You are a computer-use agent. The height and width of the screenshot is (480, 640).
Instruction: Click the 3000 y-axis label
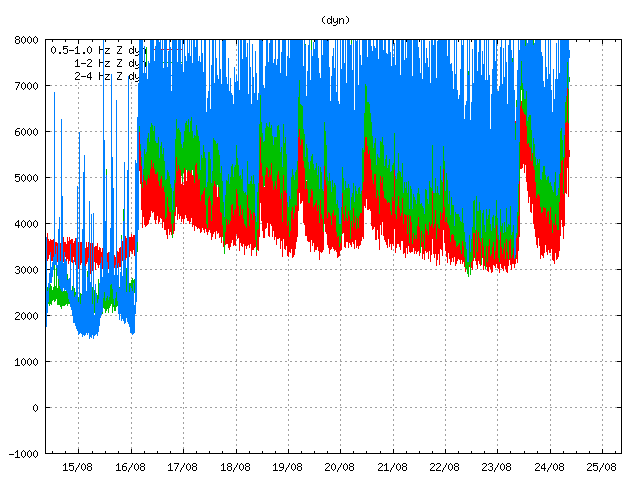pos(26,270)
